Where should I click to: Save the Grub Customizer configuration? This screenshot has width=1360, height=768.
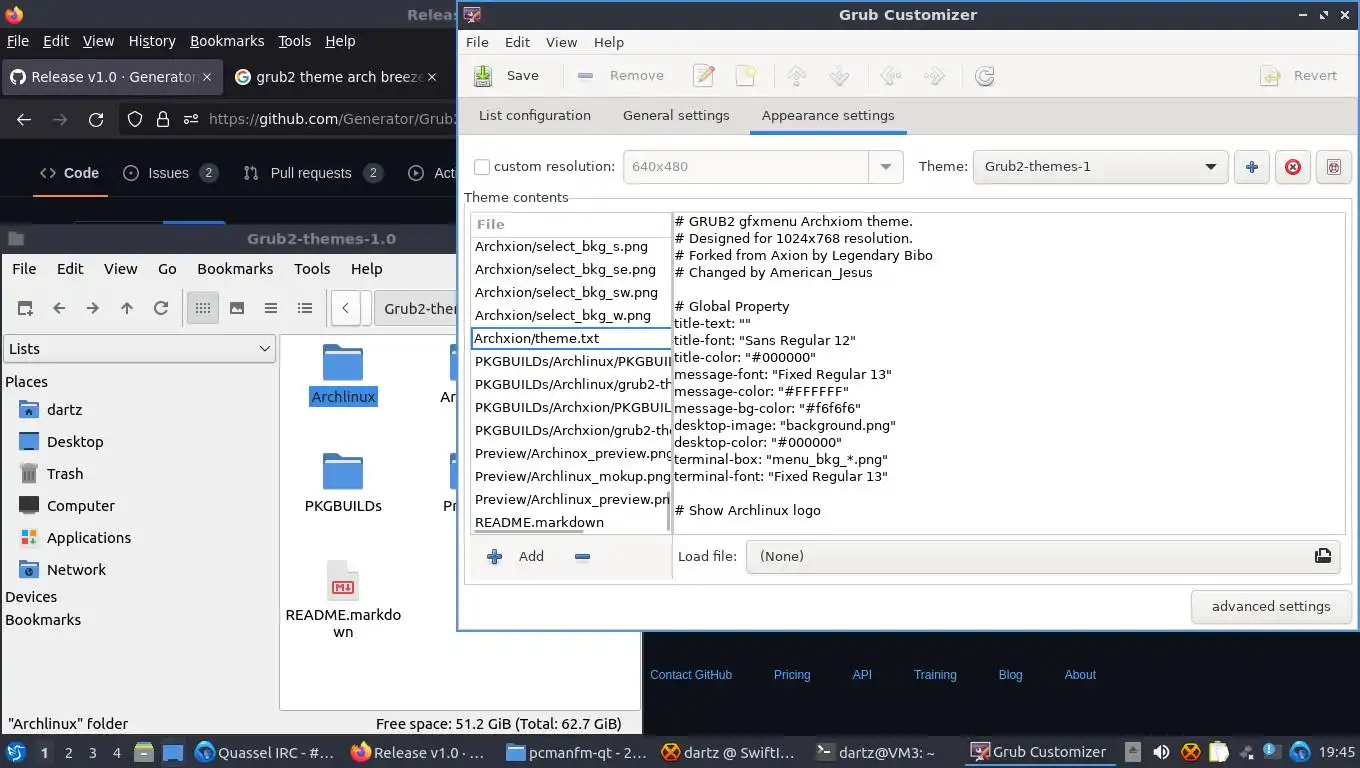506,76
